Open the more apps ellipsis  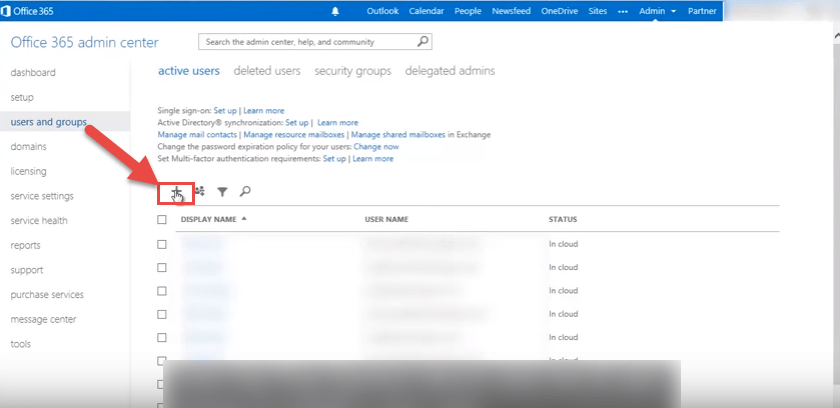622,11
